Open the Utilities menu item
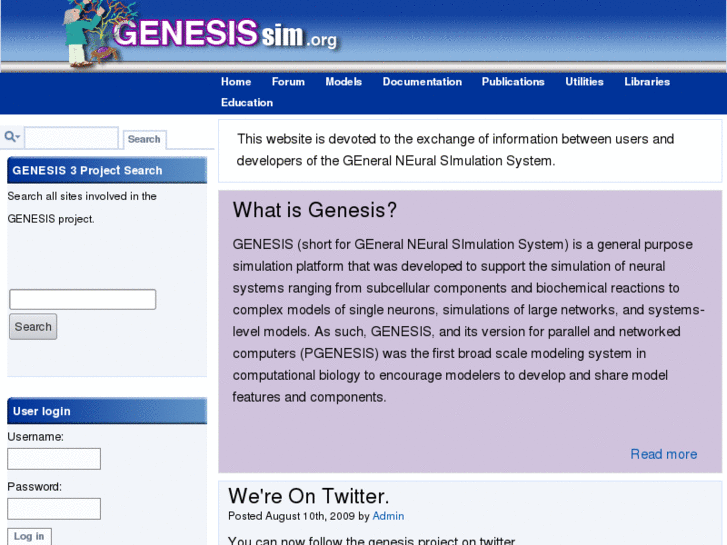The image size is (727, 545). [585, 82]
